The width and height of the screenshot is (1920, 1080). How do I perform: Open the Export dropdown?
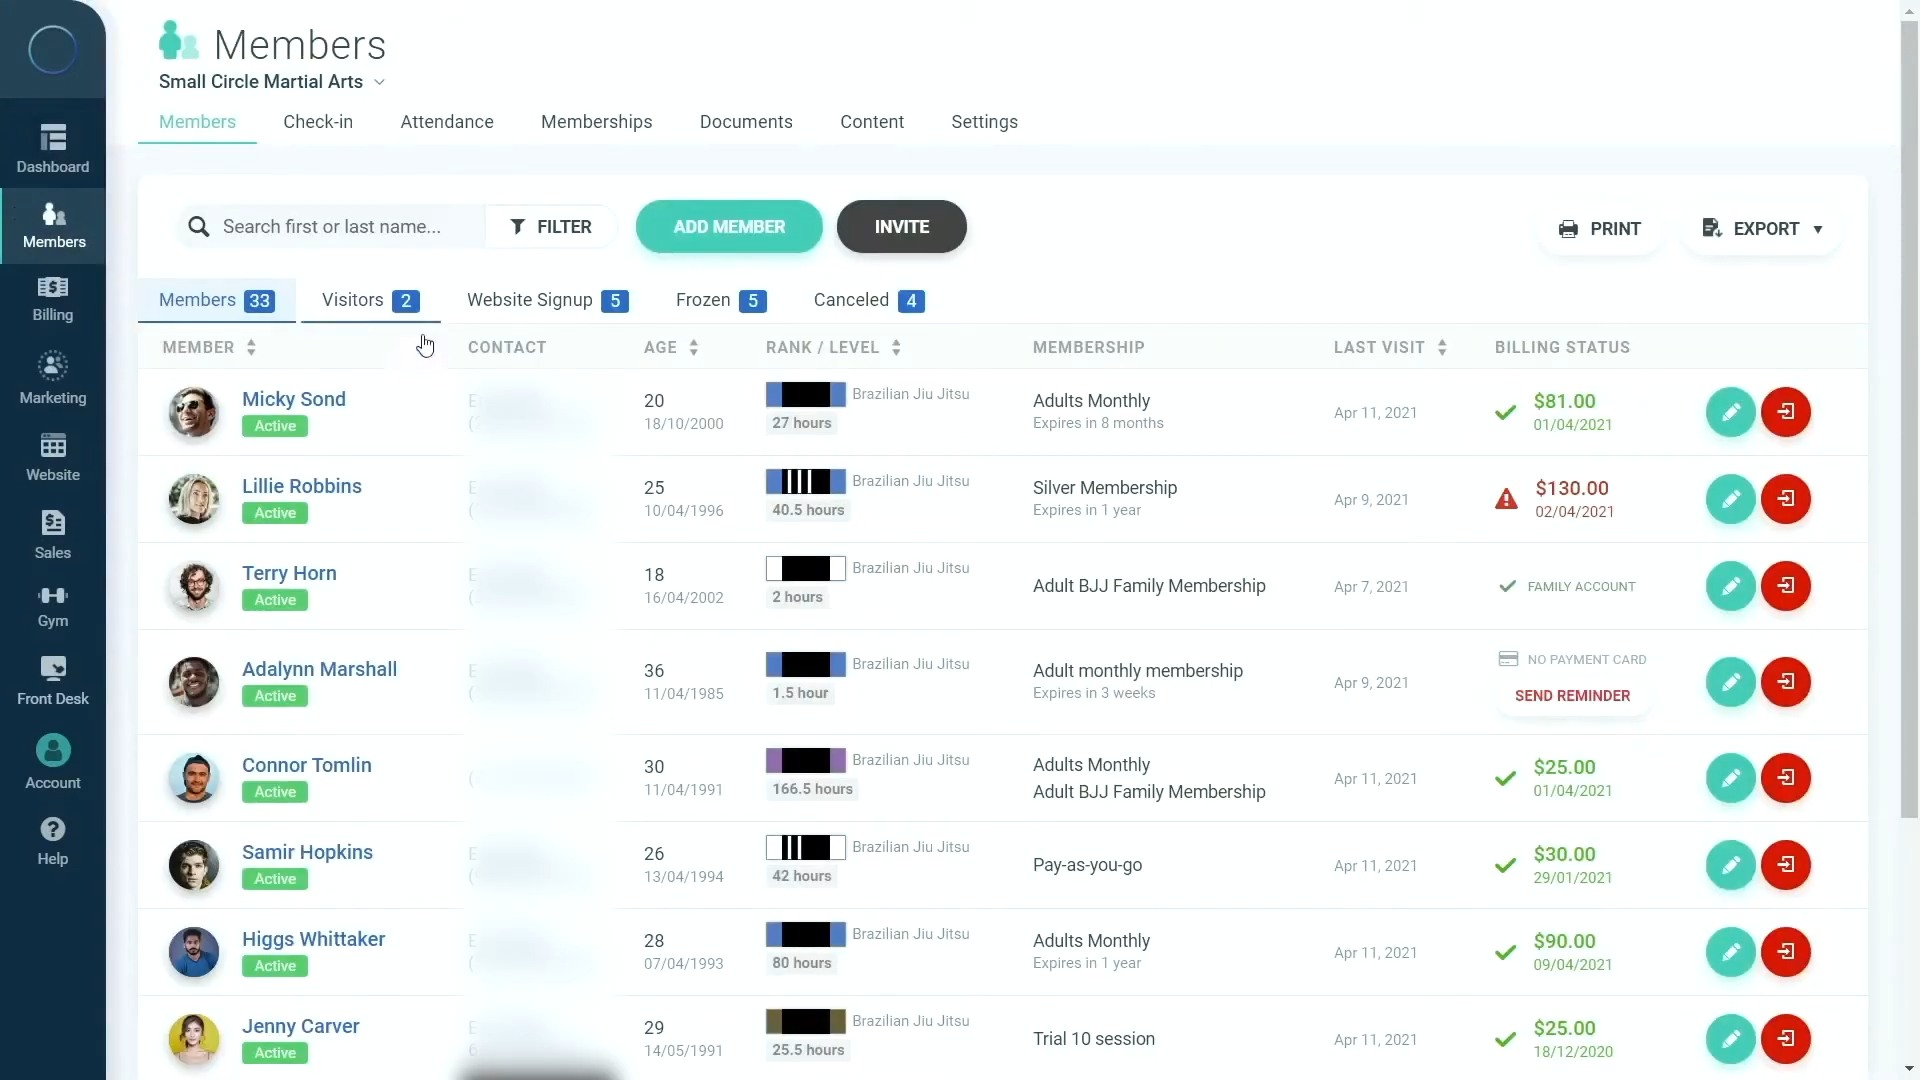pyautogui.click(x=1762, y=229)
